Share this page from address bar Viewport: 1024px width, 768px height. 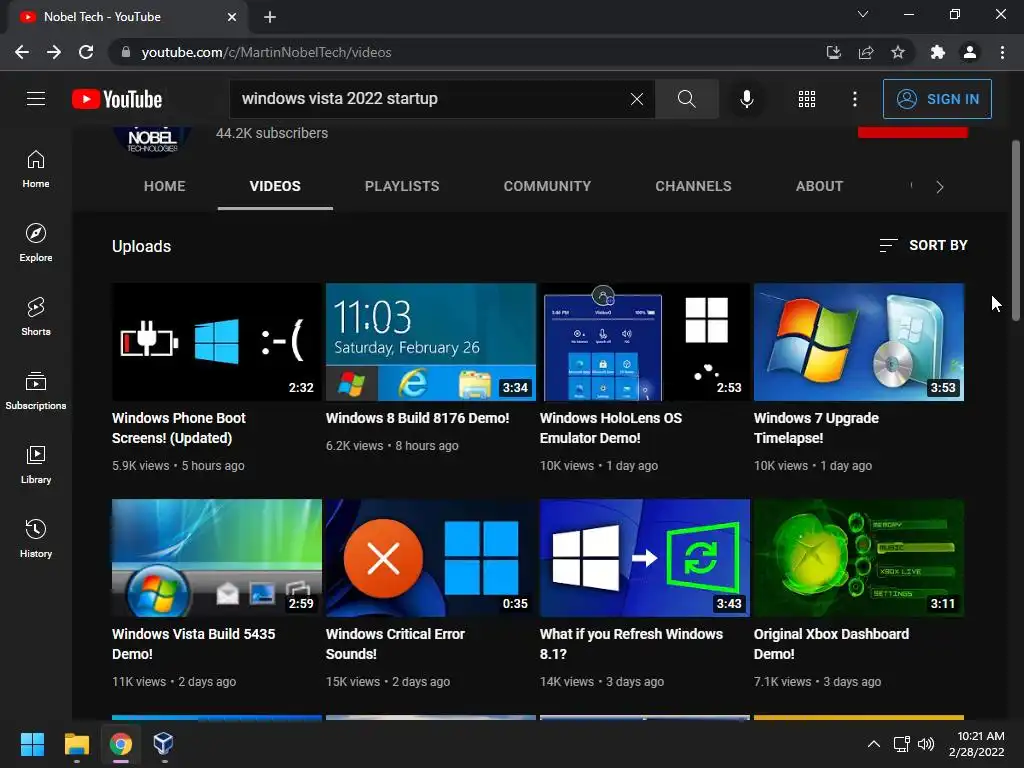[x=866, y=52]
